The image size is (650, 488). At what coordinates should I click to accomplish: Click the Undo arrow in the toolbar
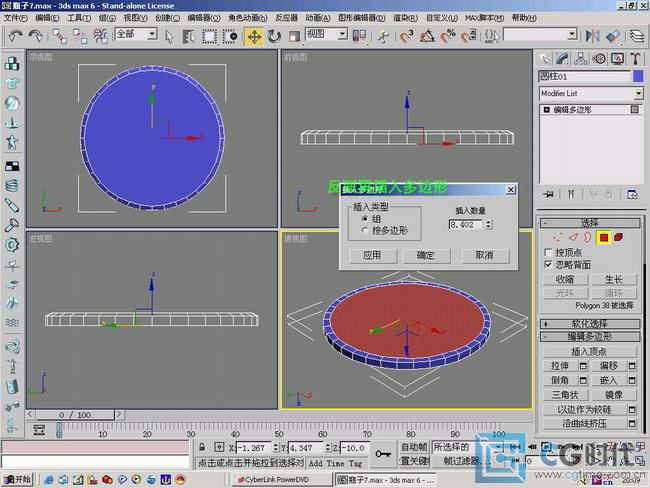(15, 36)
